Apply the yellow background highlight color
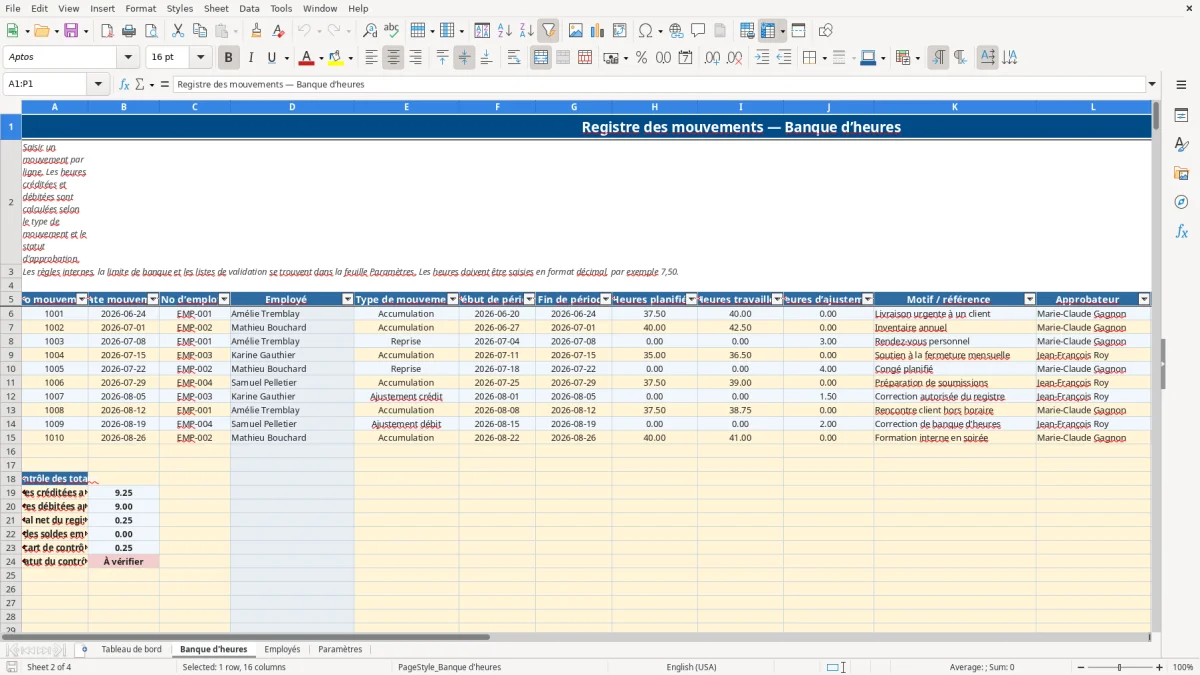 tap(335, 58)
